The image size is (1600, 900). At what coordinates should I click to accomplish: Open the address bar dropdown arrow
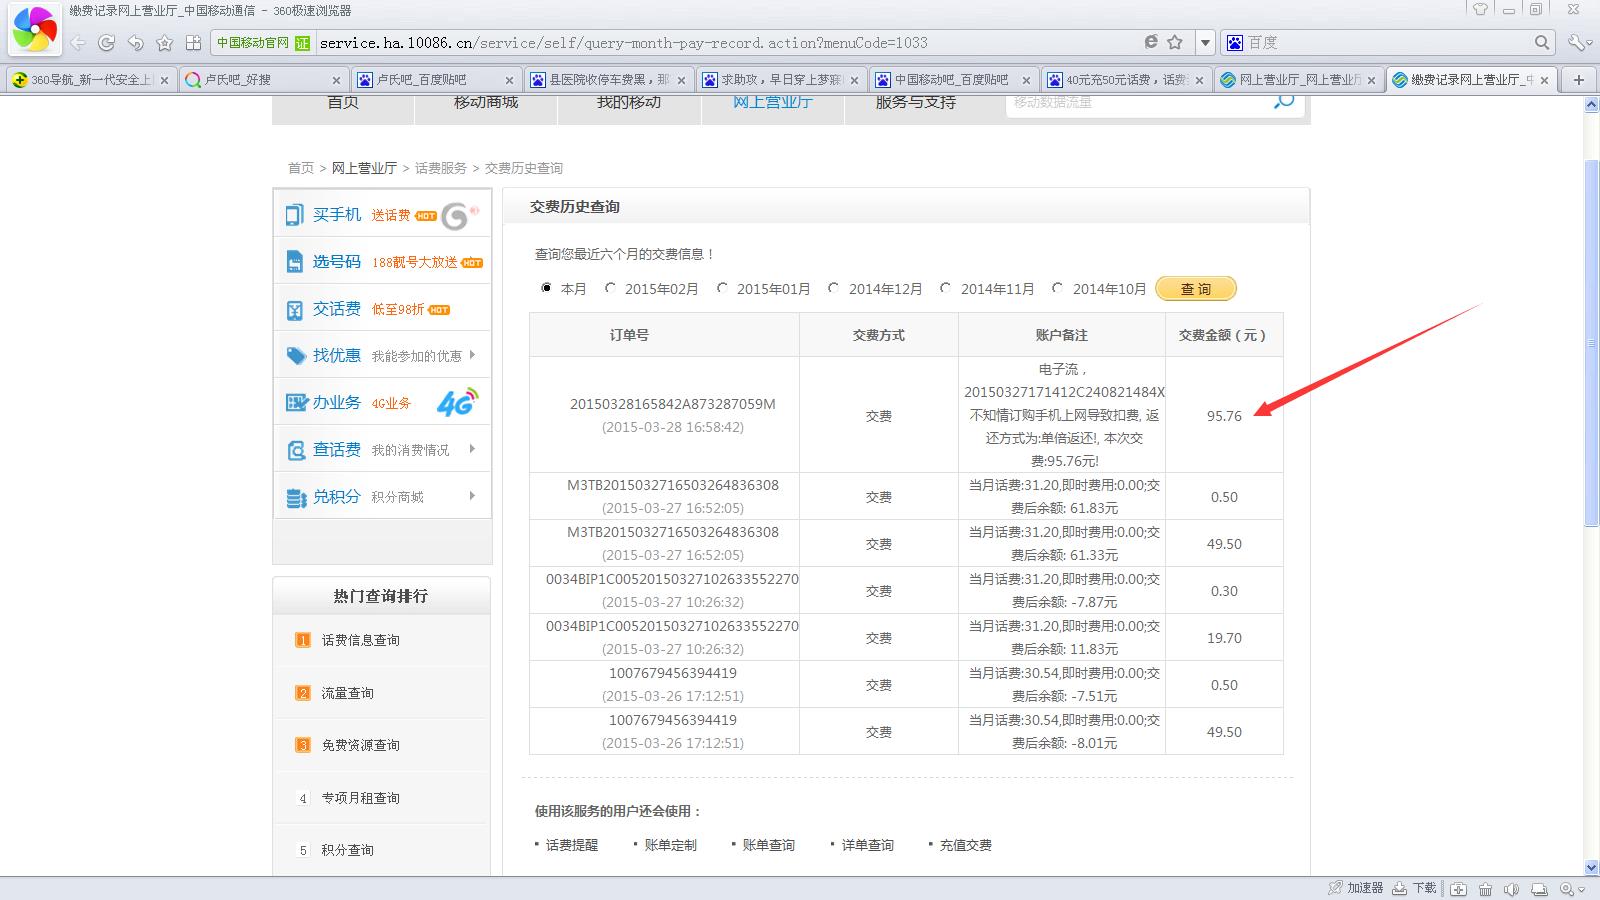pyautogui.click(x=1205, y=43)
